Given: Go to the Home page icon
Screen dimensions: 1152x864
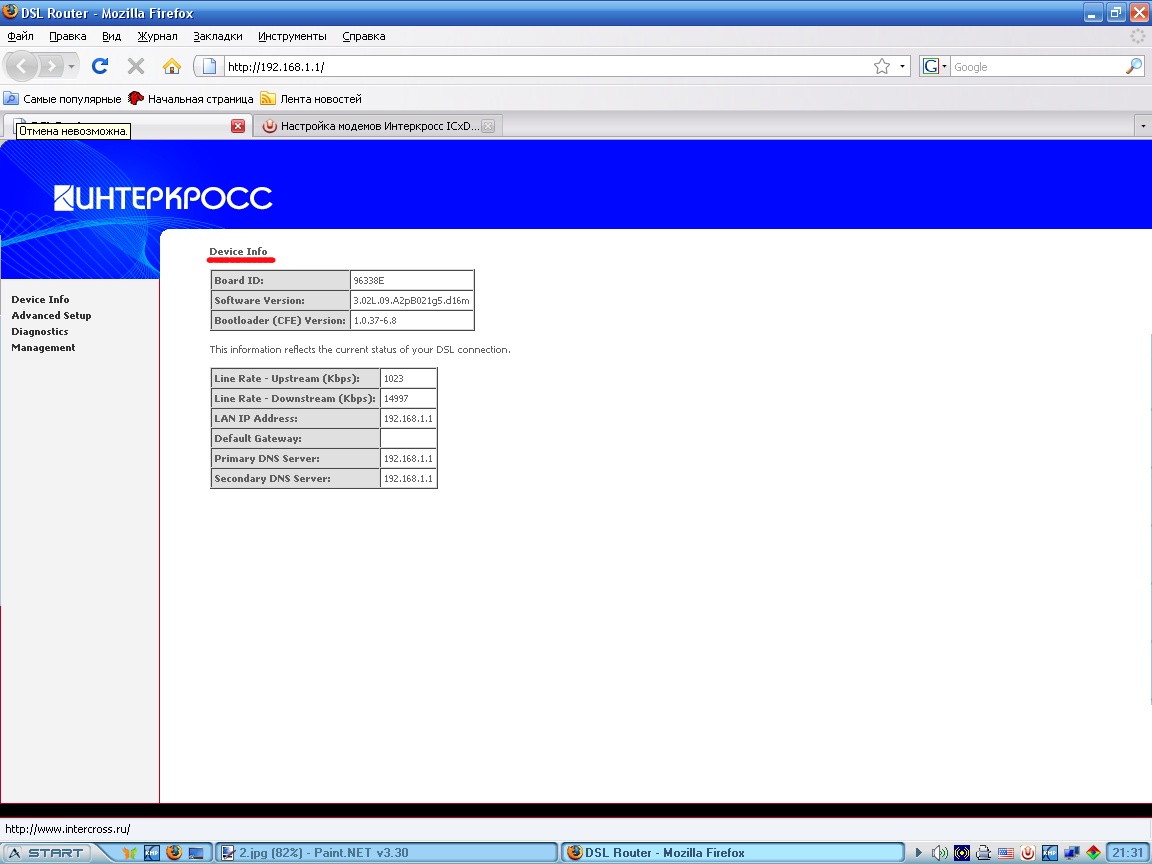Looking at the screenshot, I should [x=172, y=67].
